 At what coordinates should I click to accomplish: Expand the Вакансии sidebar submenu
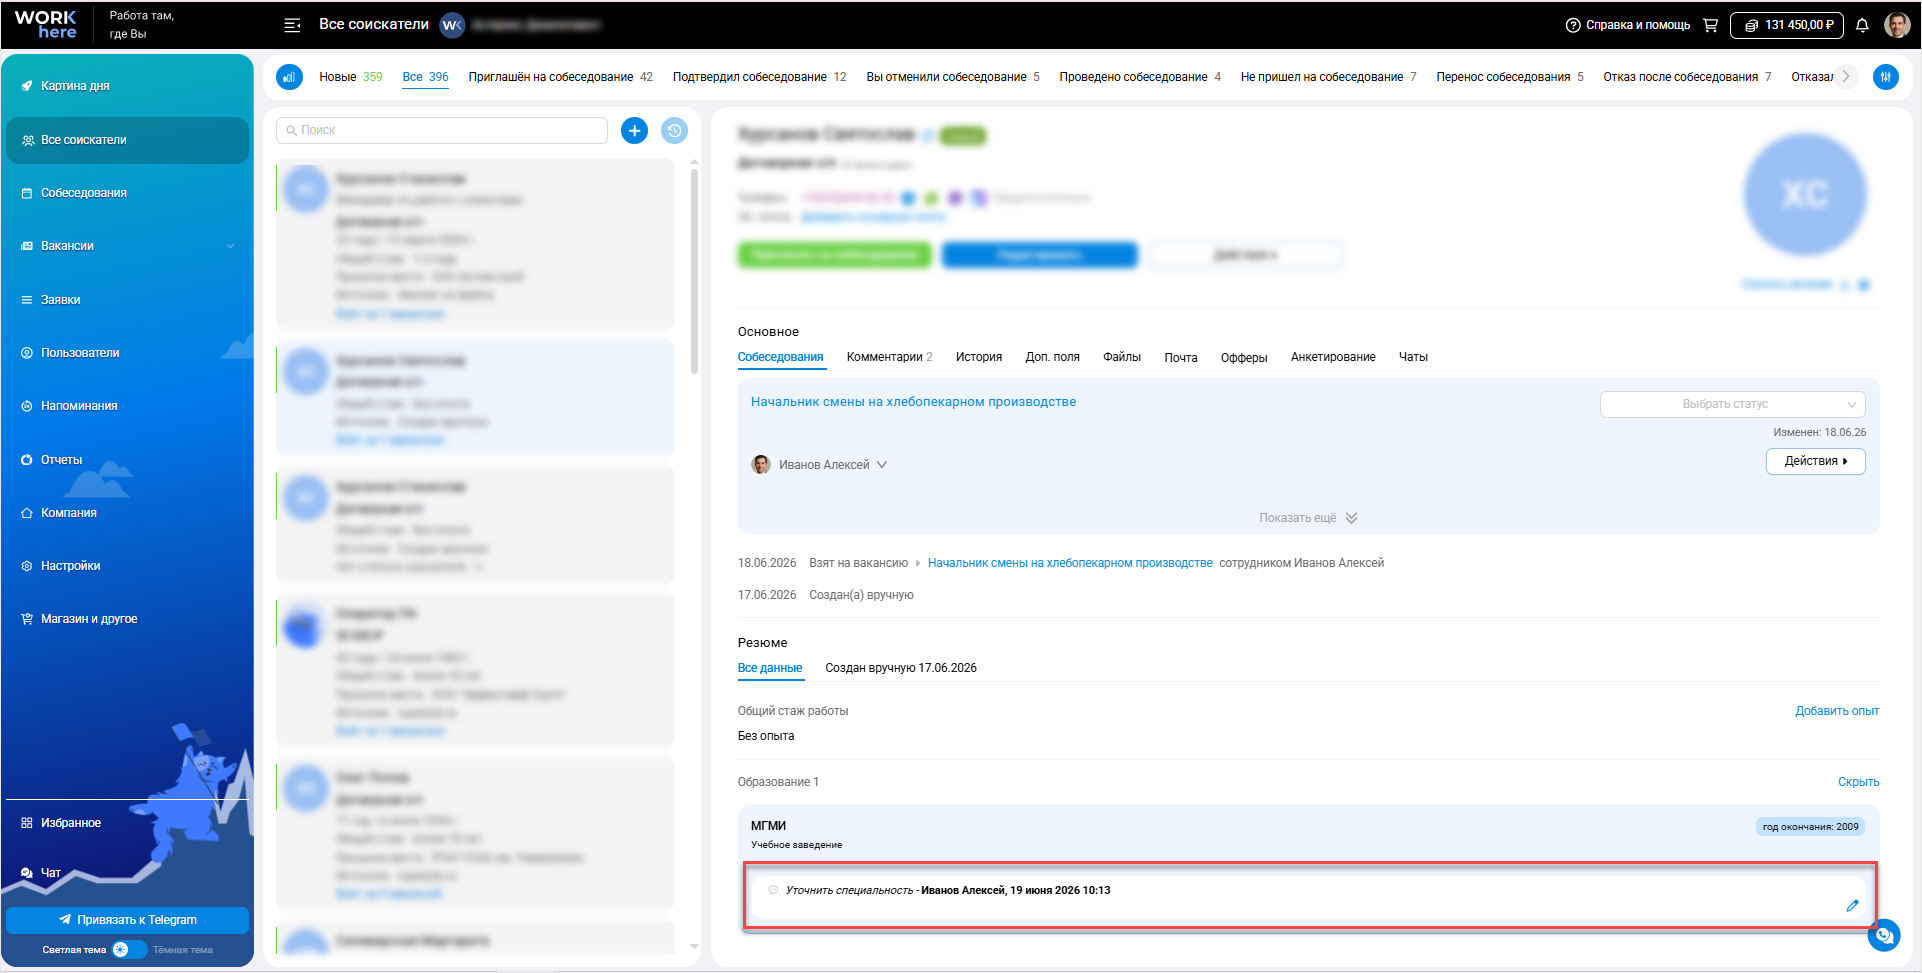click(x=230, y=246)
